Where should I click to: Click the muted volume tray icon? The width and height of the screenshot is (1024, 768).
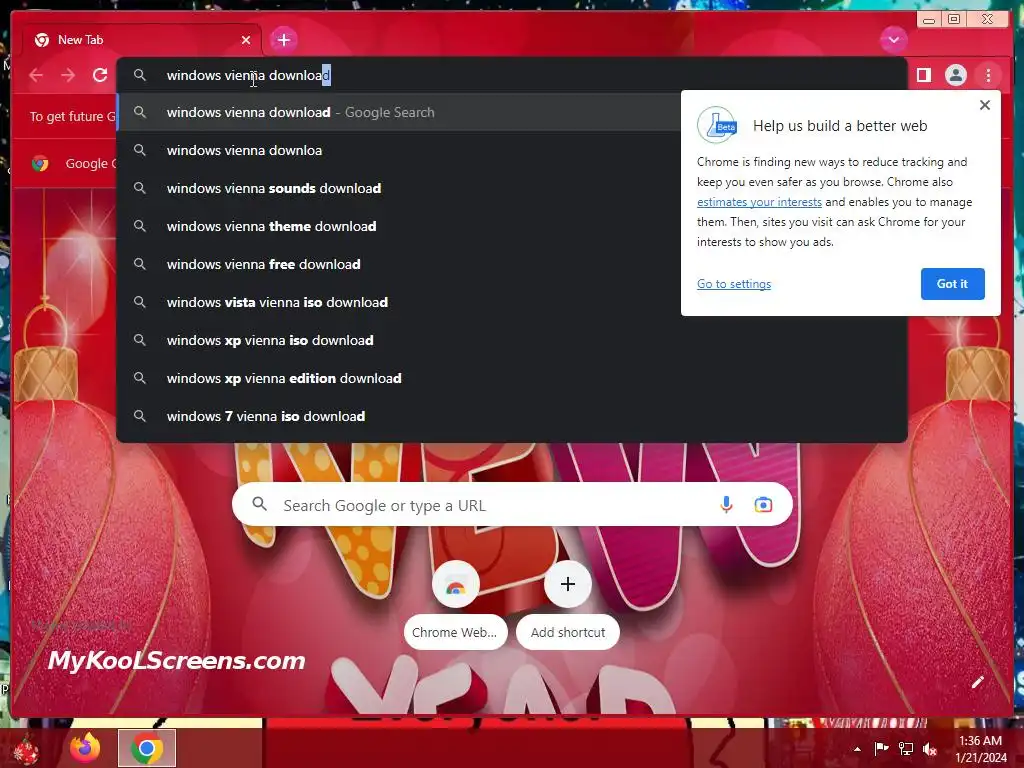(930, 748)
